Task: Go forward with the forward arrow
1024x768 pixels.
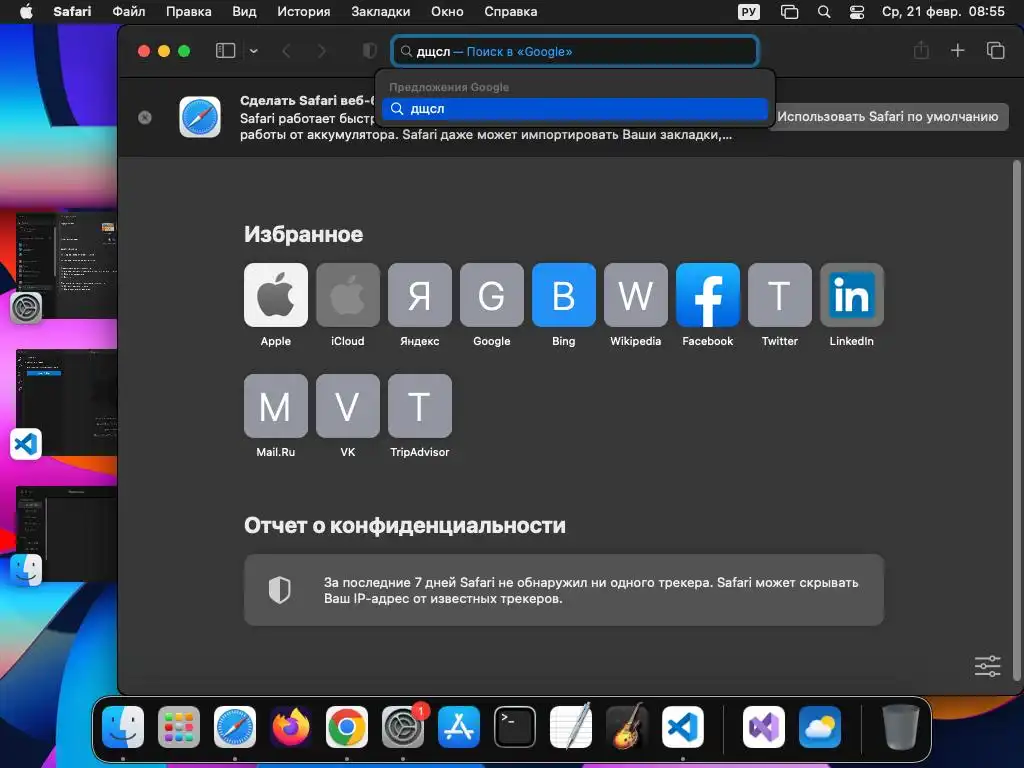Action: [x=321, y=51]
